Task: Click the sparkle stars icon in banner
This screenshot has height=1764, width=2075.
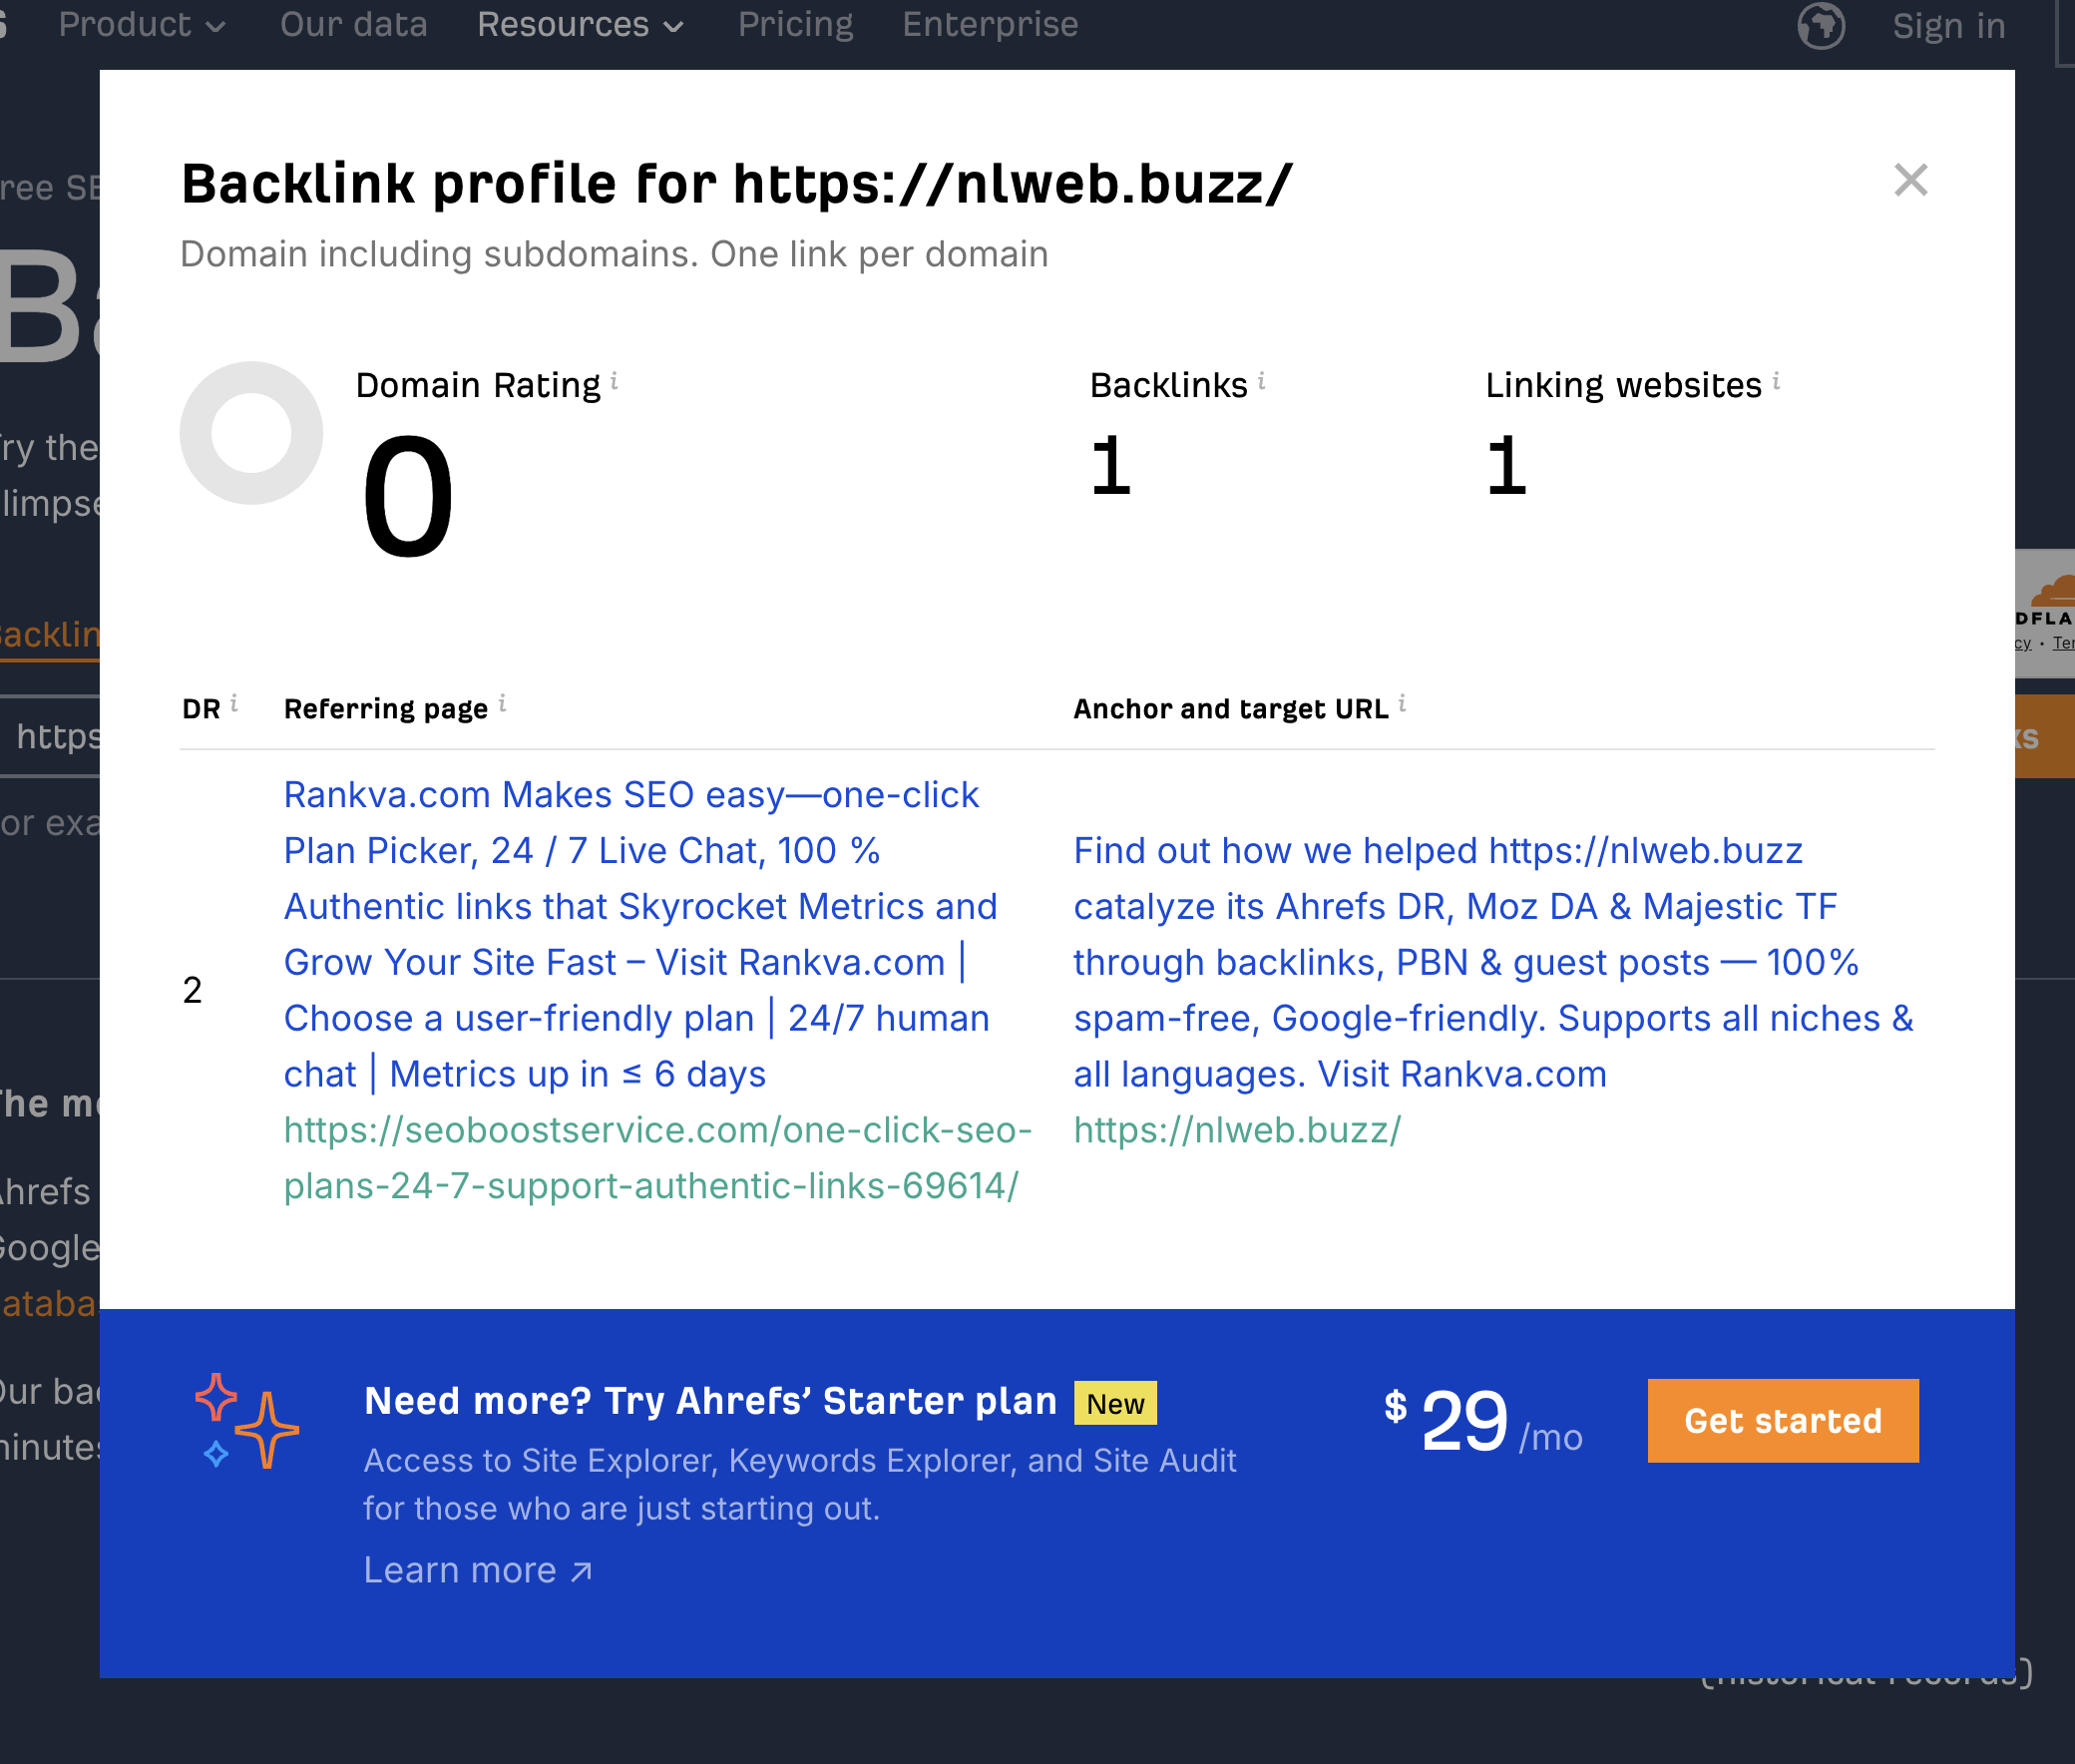Action: pos(246,1420)
